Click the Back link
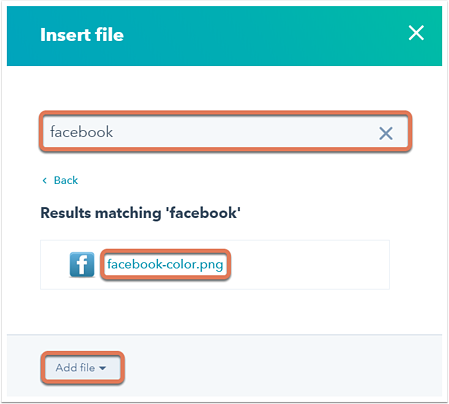Viewport: 449px width, 404px height. click(x=66, y=180)
